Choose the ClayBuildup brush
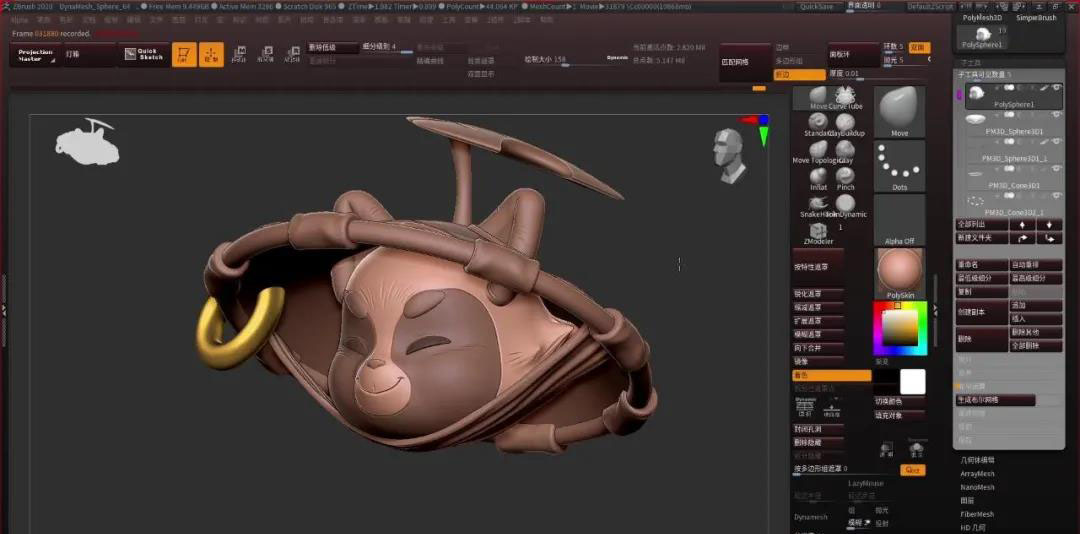Screen dimensions: 1080x534 (x=845, y=125)
